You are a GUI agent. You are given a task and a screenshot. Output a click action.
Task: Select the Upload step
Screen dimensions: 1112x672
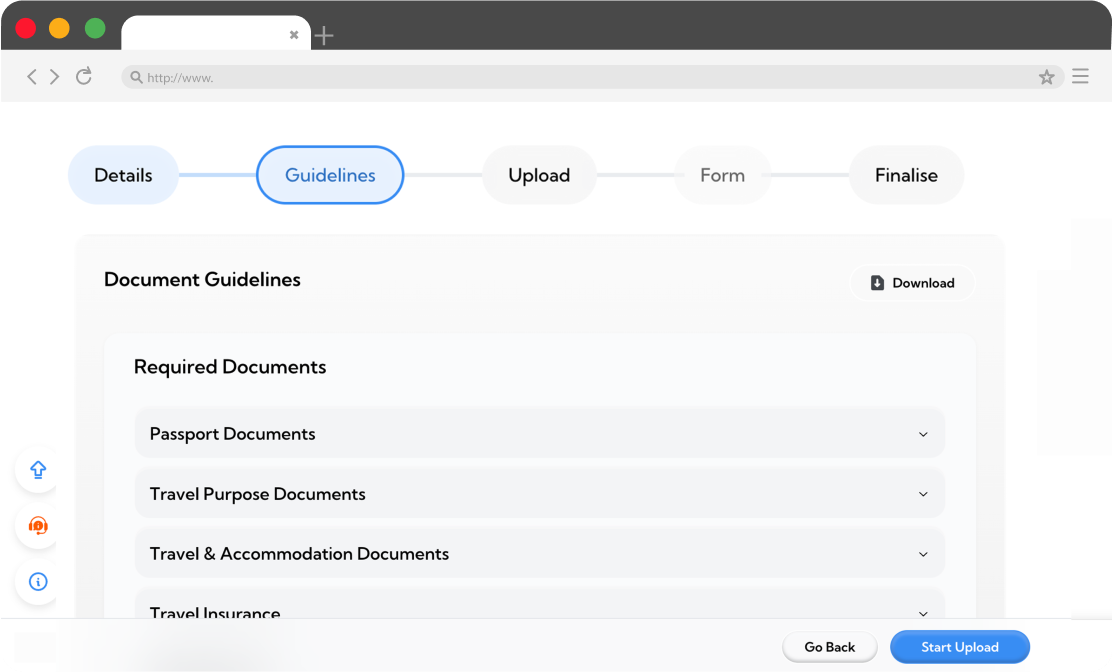[x=539, y=175]
